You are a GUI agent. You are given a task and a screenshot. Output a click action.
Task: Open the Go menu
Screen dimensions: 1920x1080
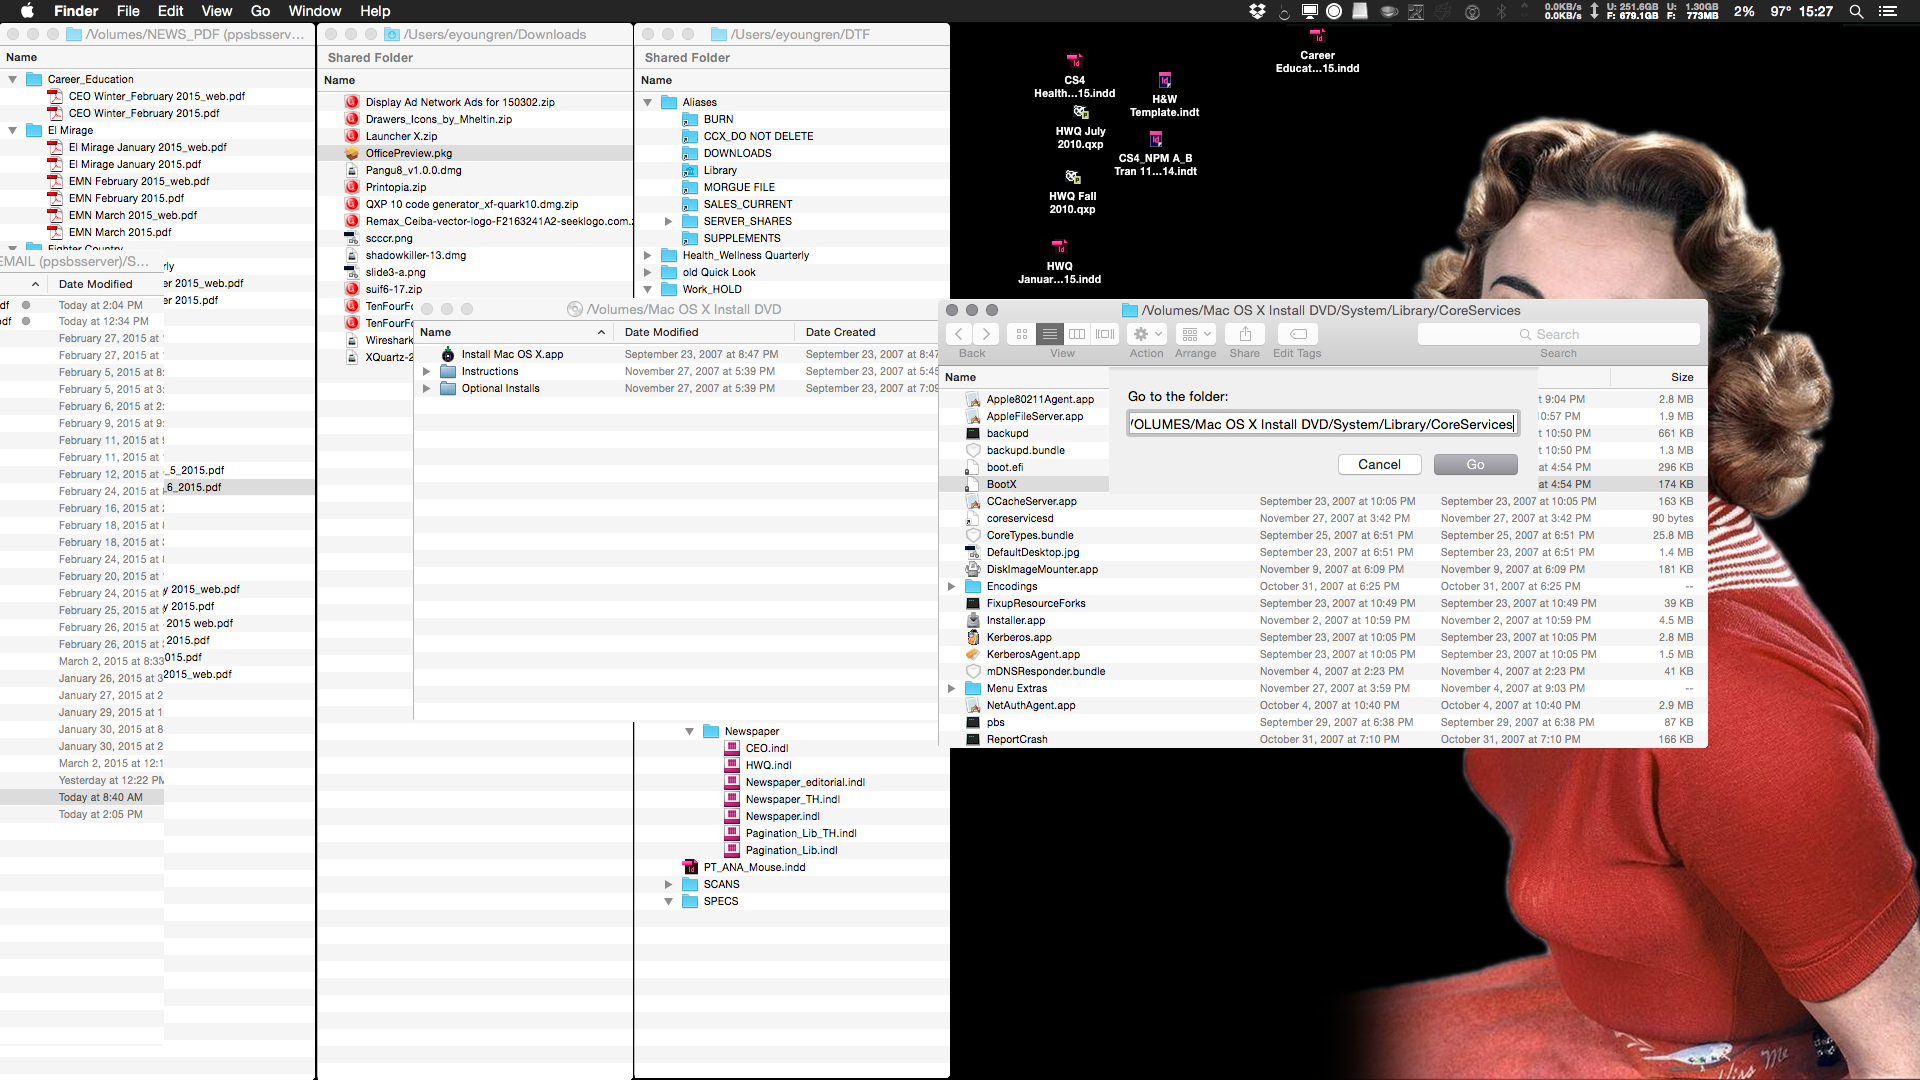(259, 11)
